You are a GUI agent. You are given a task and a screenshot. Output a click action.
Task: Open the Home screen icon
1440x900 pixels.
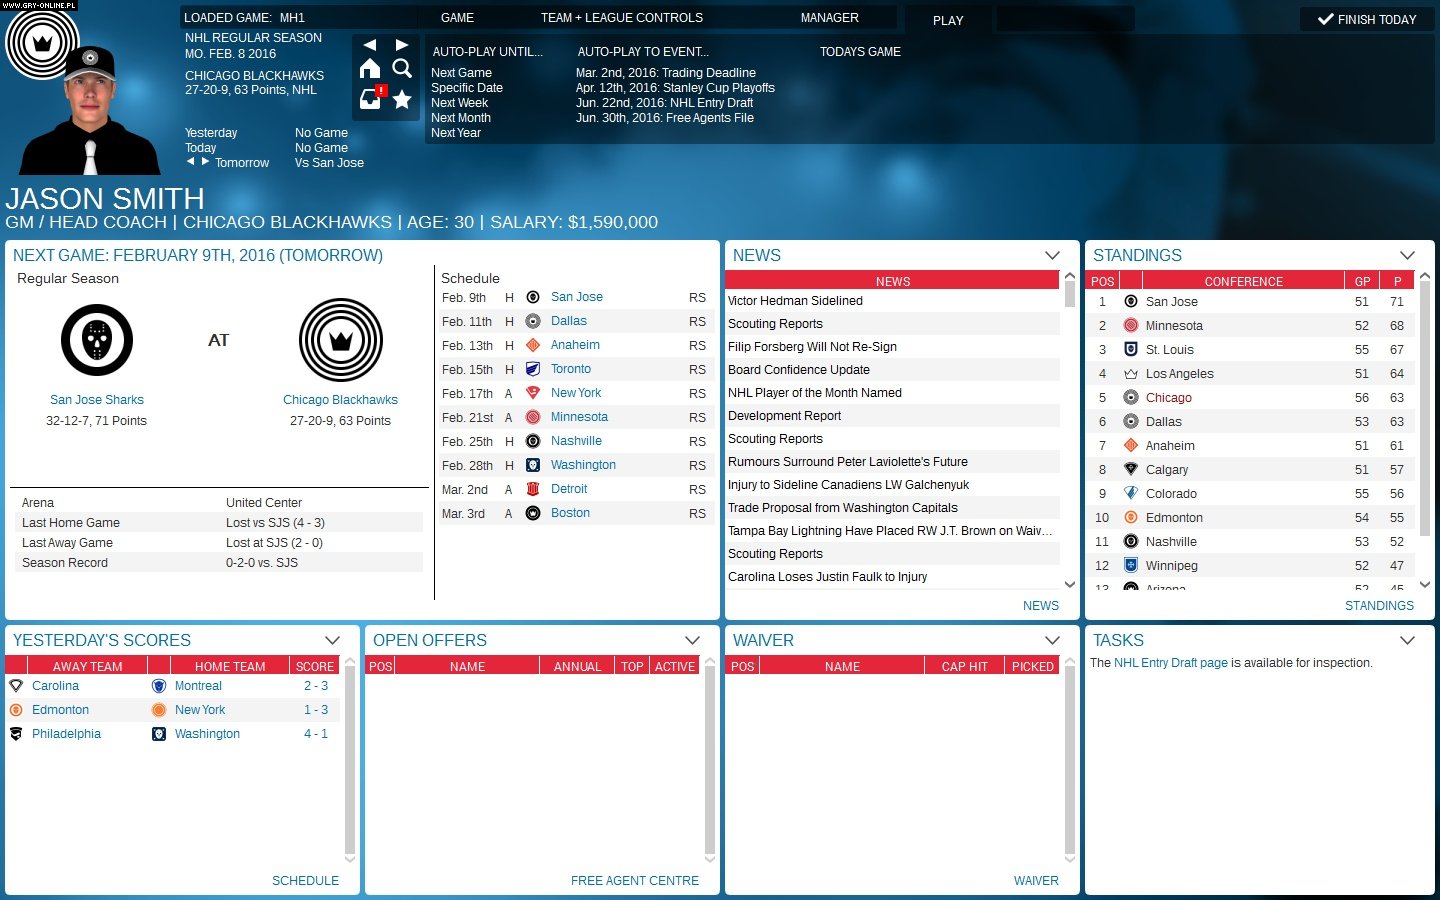click(371, 70)
